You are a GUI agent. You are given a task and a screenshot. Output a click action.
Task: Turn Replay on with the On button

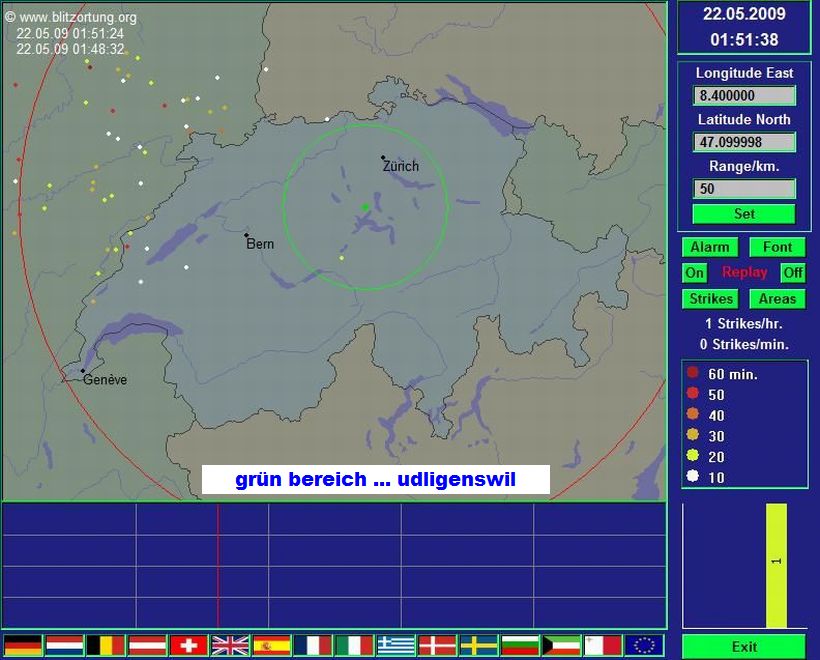[x=694, y=273]
